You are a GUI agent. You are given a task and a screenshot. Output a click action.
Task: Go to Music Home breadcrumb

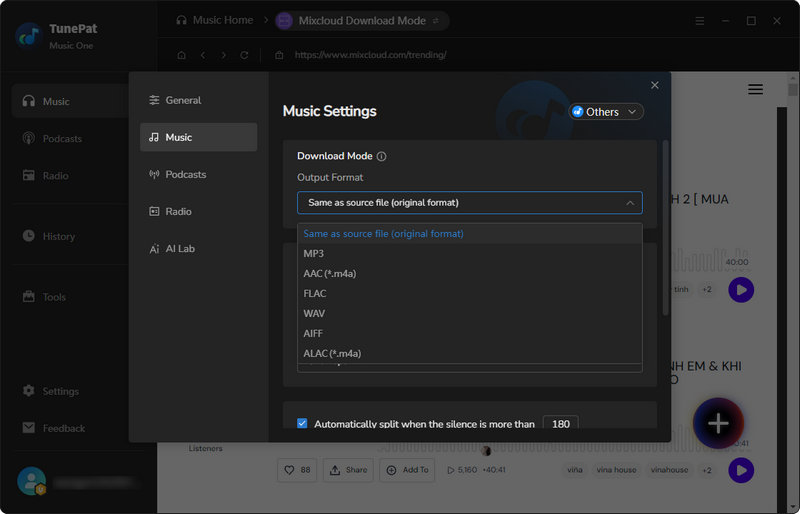tap(215, 20)
